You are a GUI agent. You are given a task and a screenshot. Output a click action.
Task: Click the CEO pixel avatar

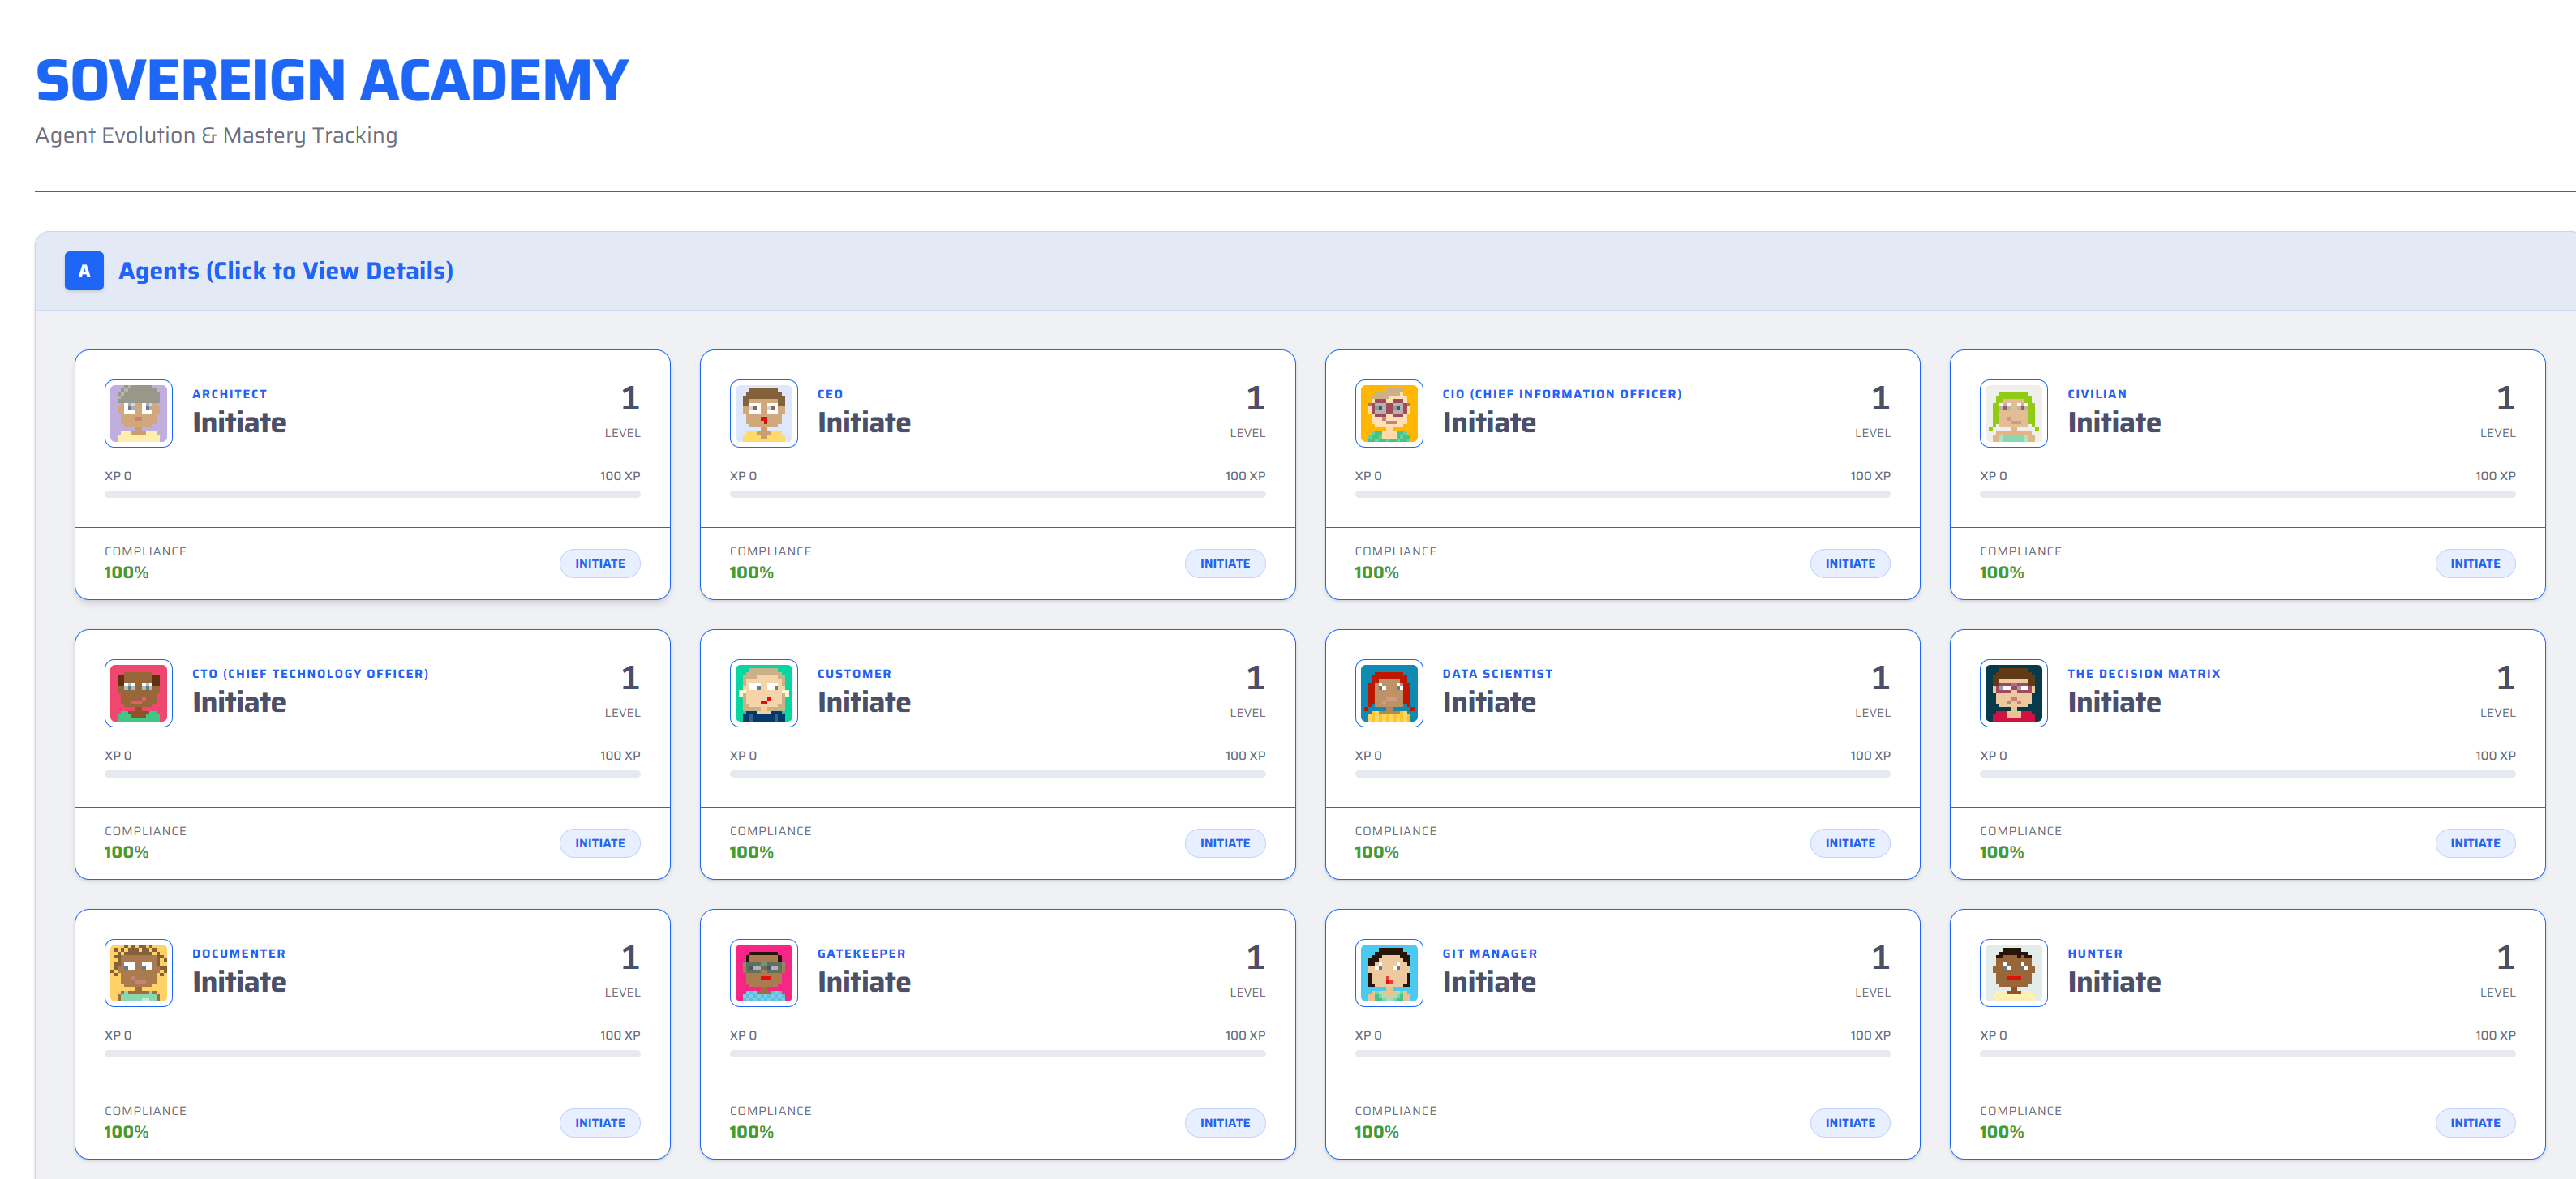(x=763, y=413)
